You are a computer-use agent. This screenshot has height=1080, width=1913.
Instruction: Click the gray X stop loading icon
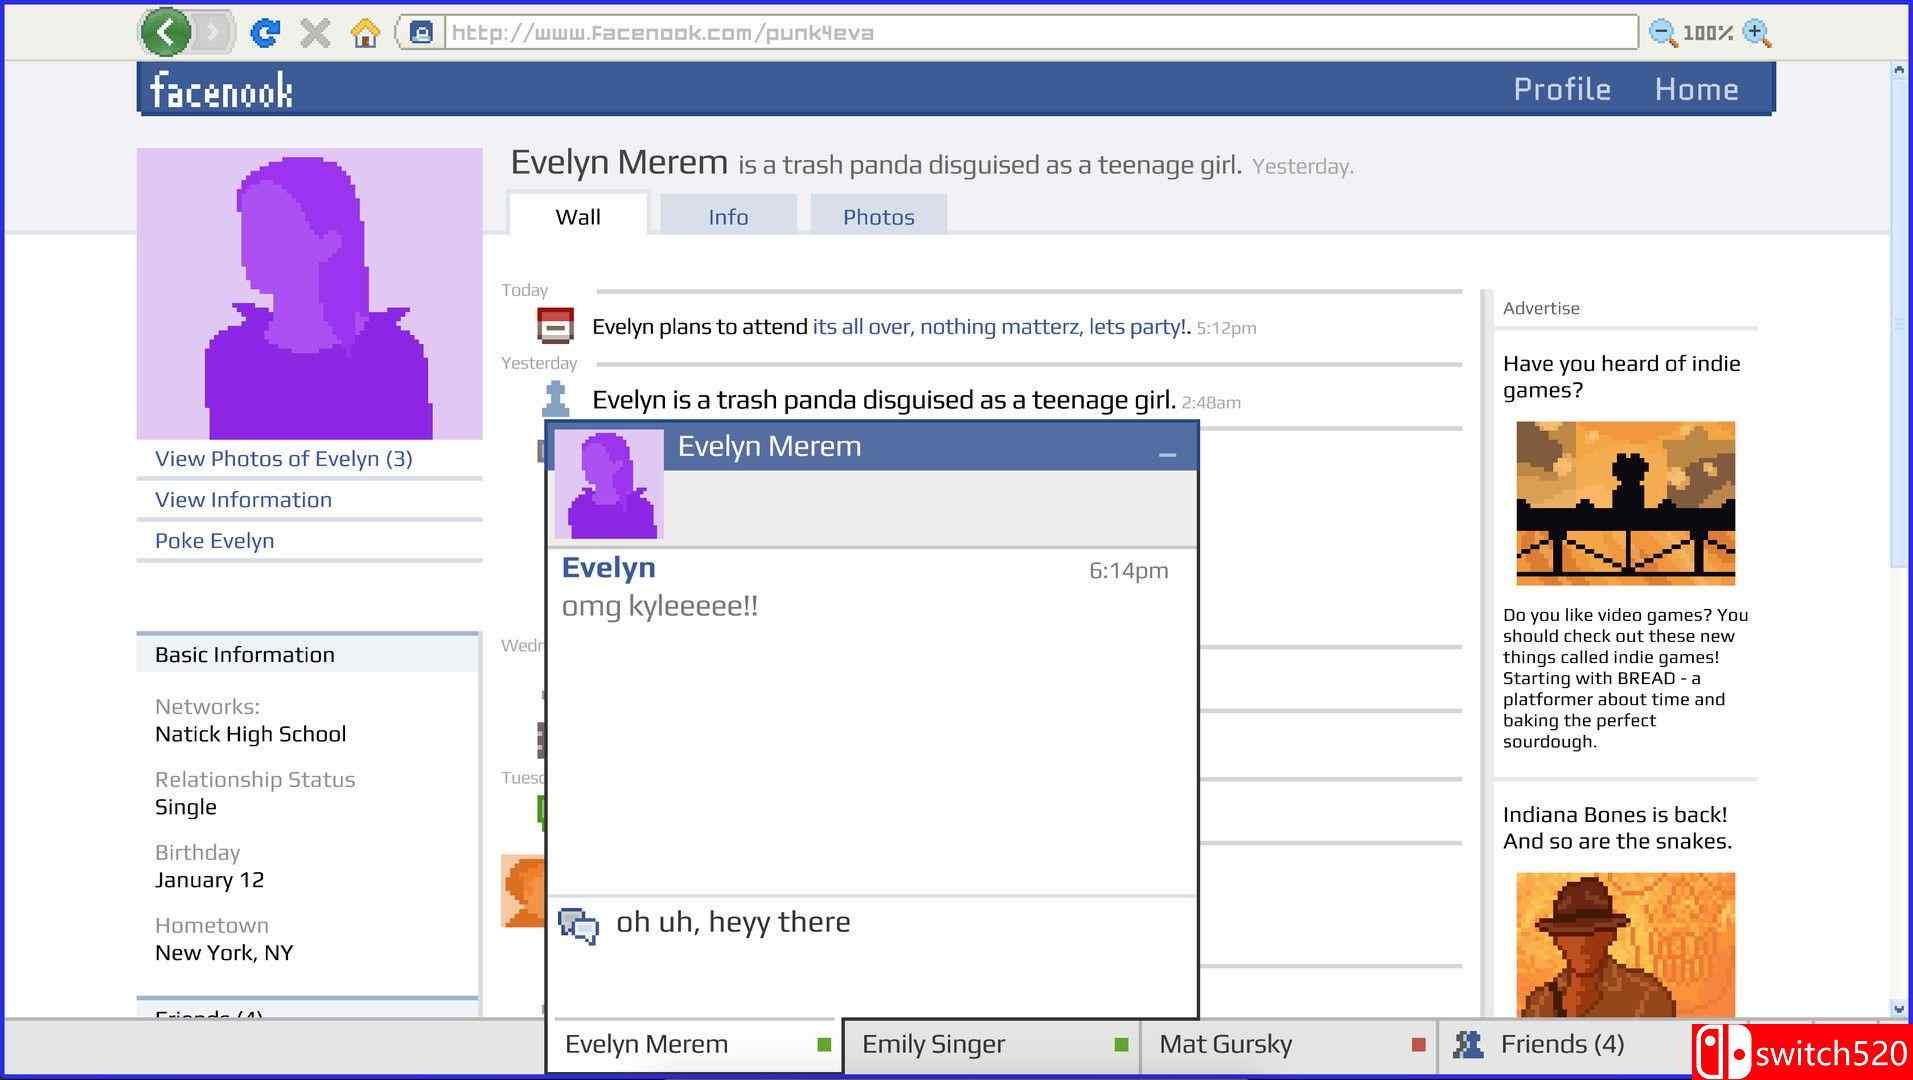315,33
